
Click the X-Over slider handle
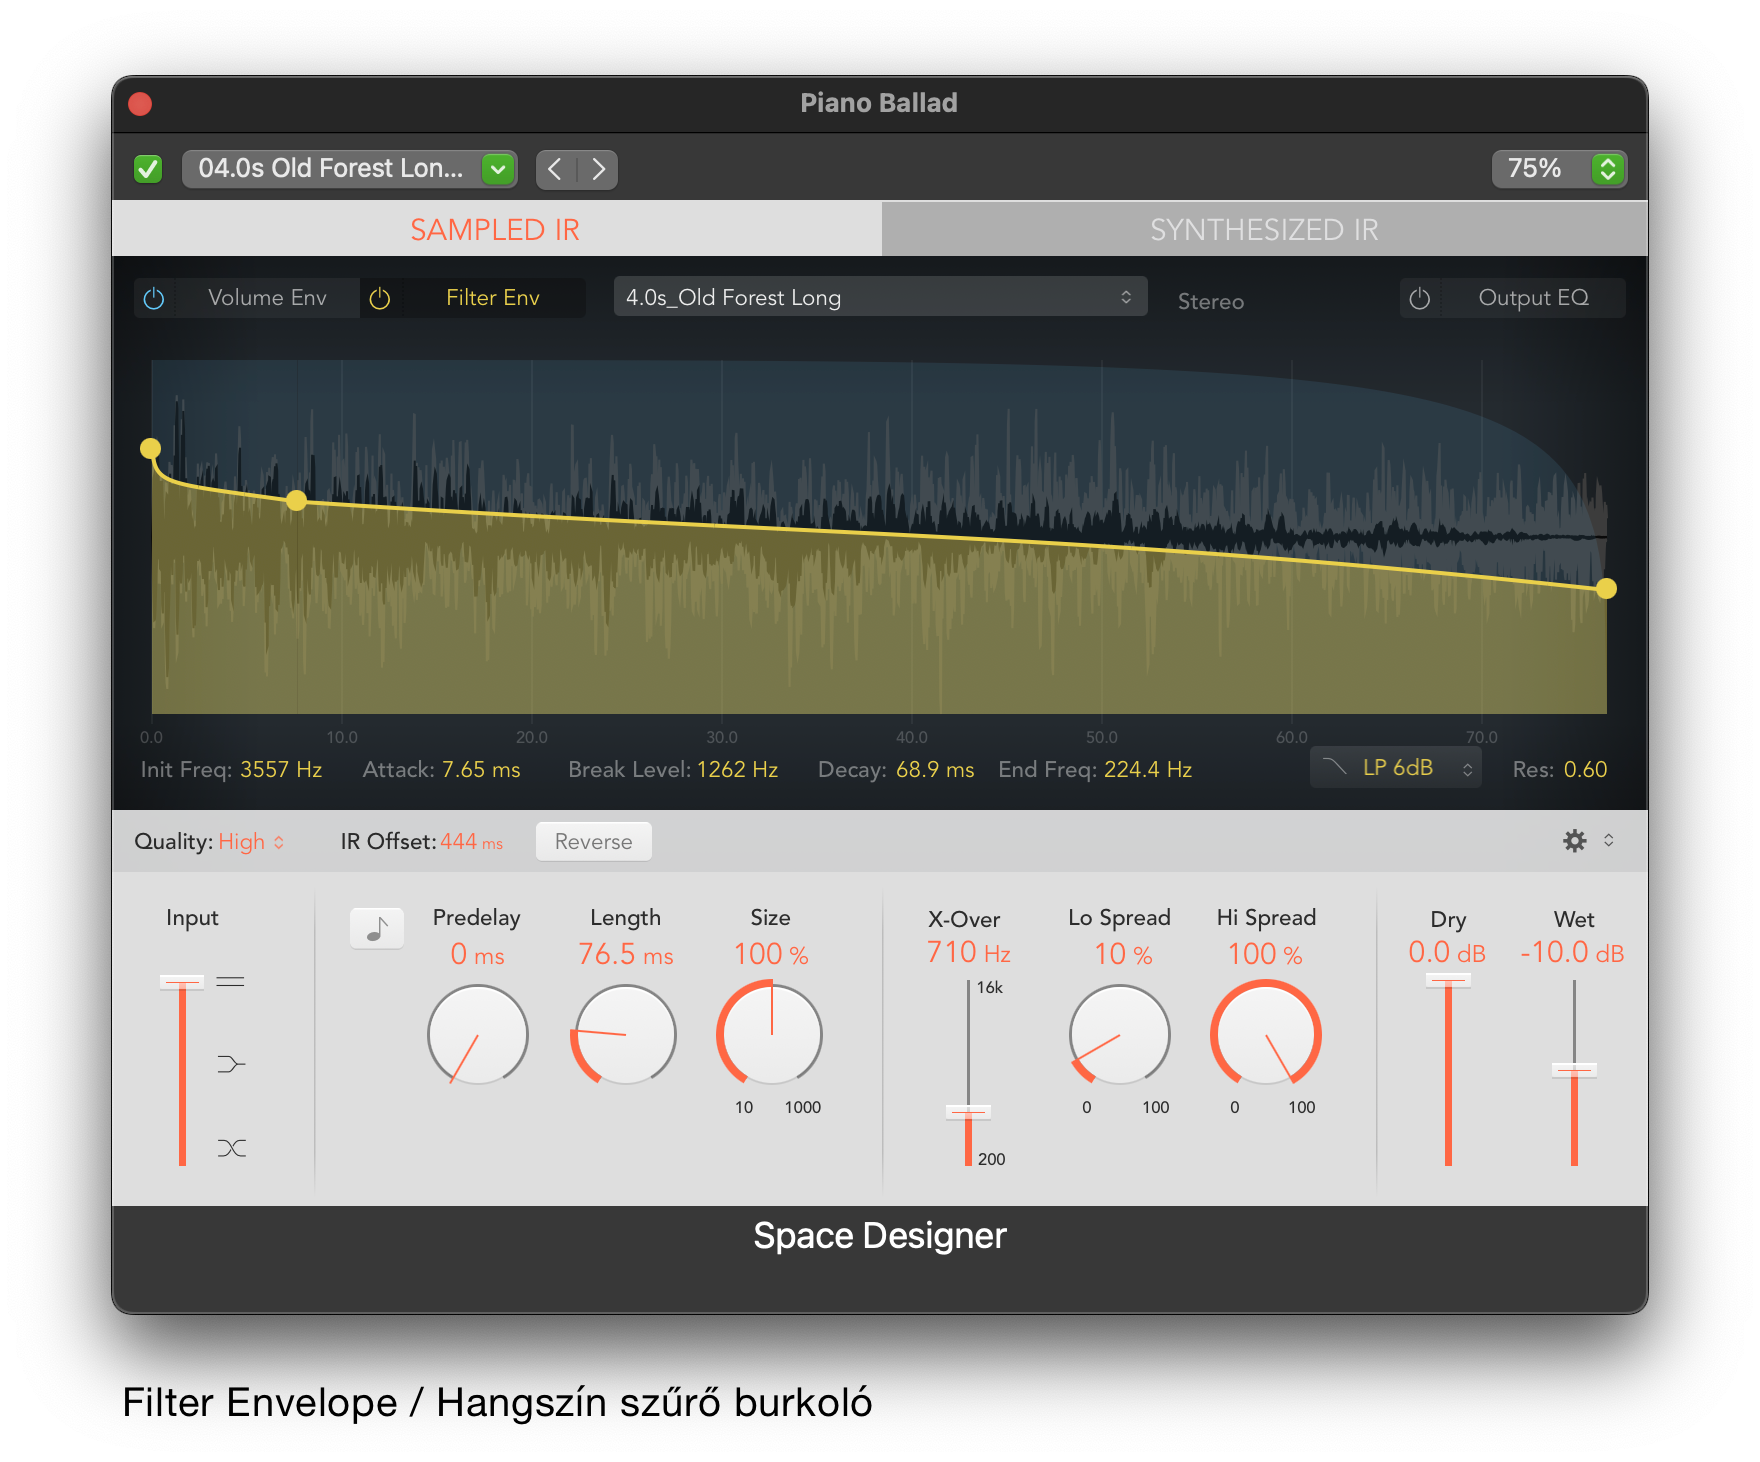[968, 1112]
